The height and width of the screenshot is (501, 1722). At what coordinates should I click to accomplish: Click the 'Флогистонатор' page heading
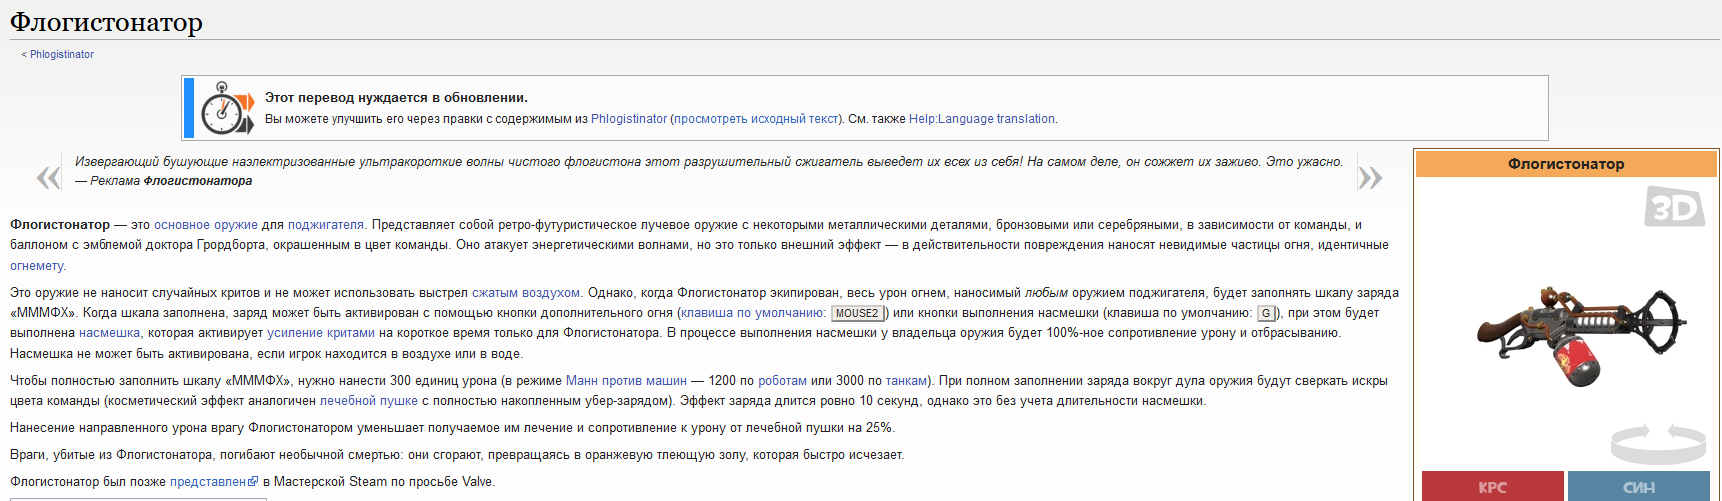[106, 22]
